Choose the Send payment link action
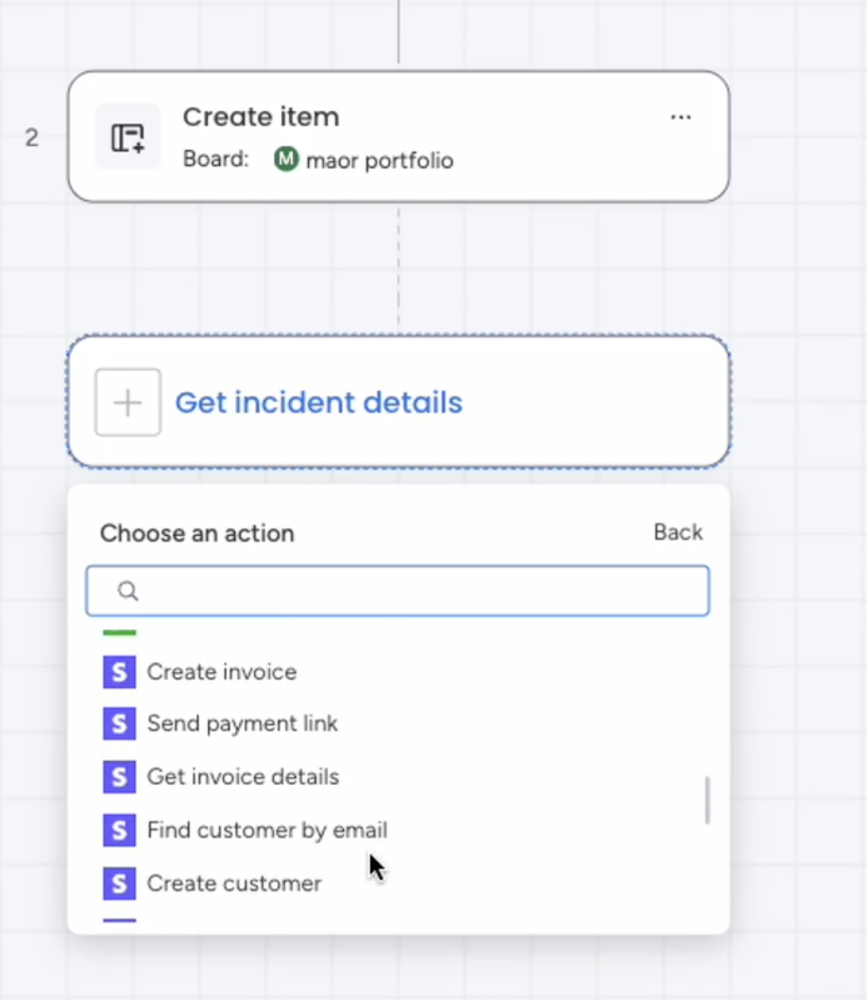Viewport: 867px width, 1000px height. (x=242, y=723)
